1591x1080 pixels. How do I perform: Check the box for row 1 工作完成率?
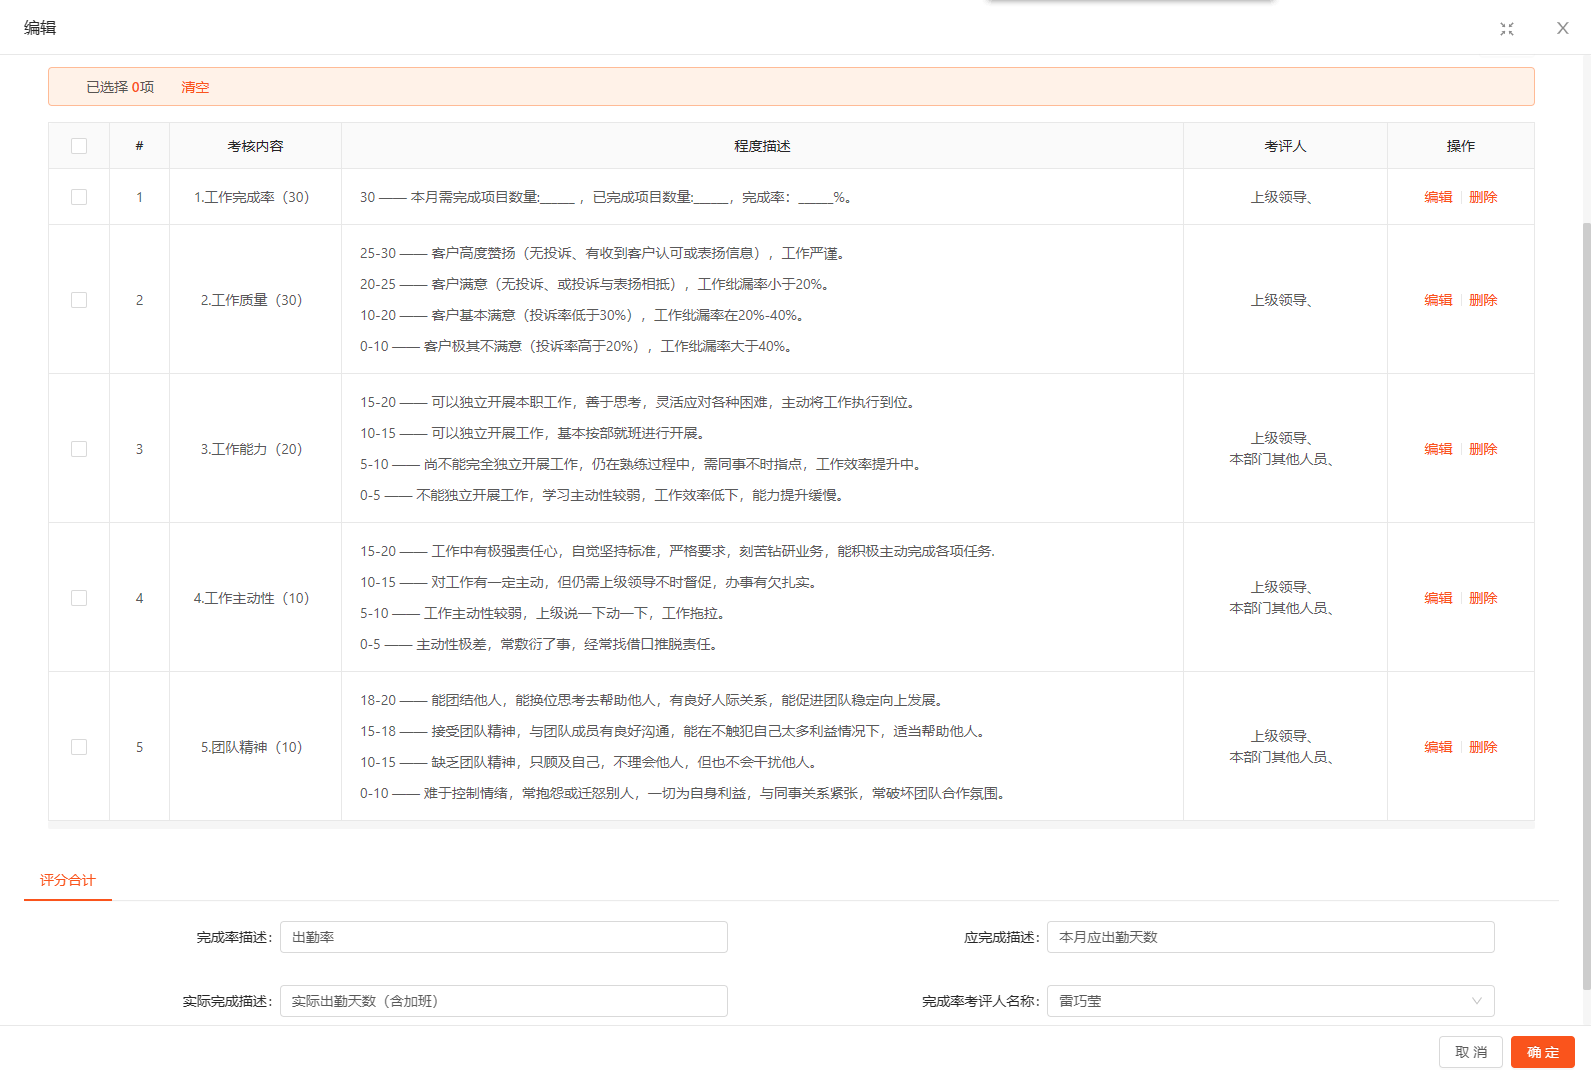(x=79, y=197)
